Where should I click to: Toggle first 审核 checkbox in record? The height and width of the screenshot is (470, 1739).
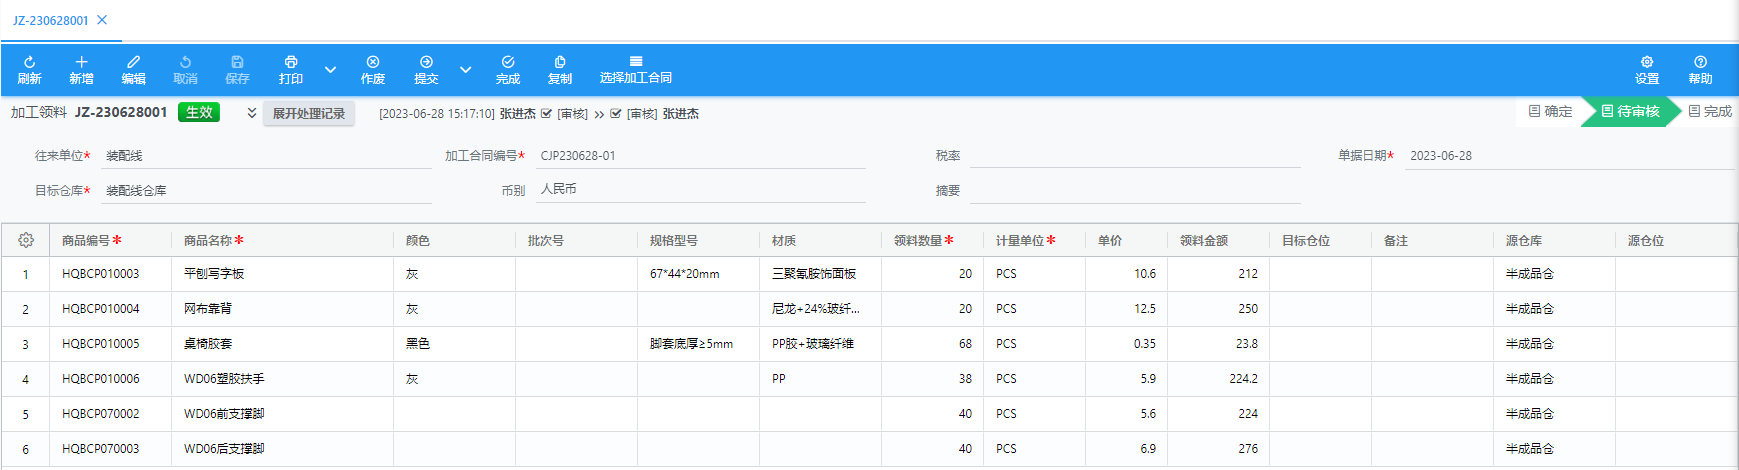click(x=546, y=114)
